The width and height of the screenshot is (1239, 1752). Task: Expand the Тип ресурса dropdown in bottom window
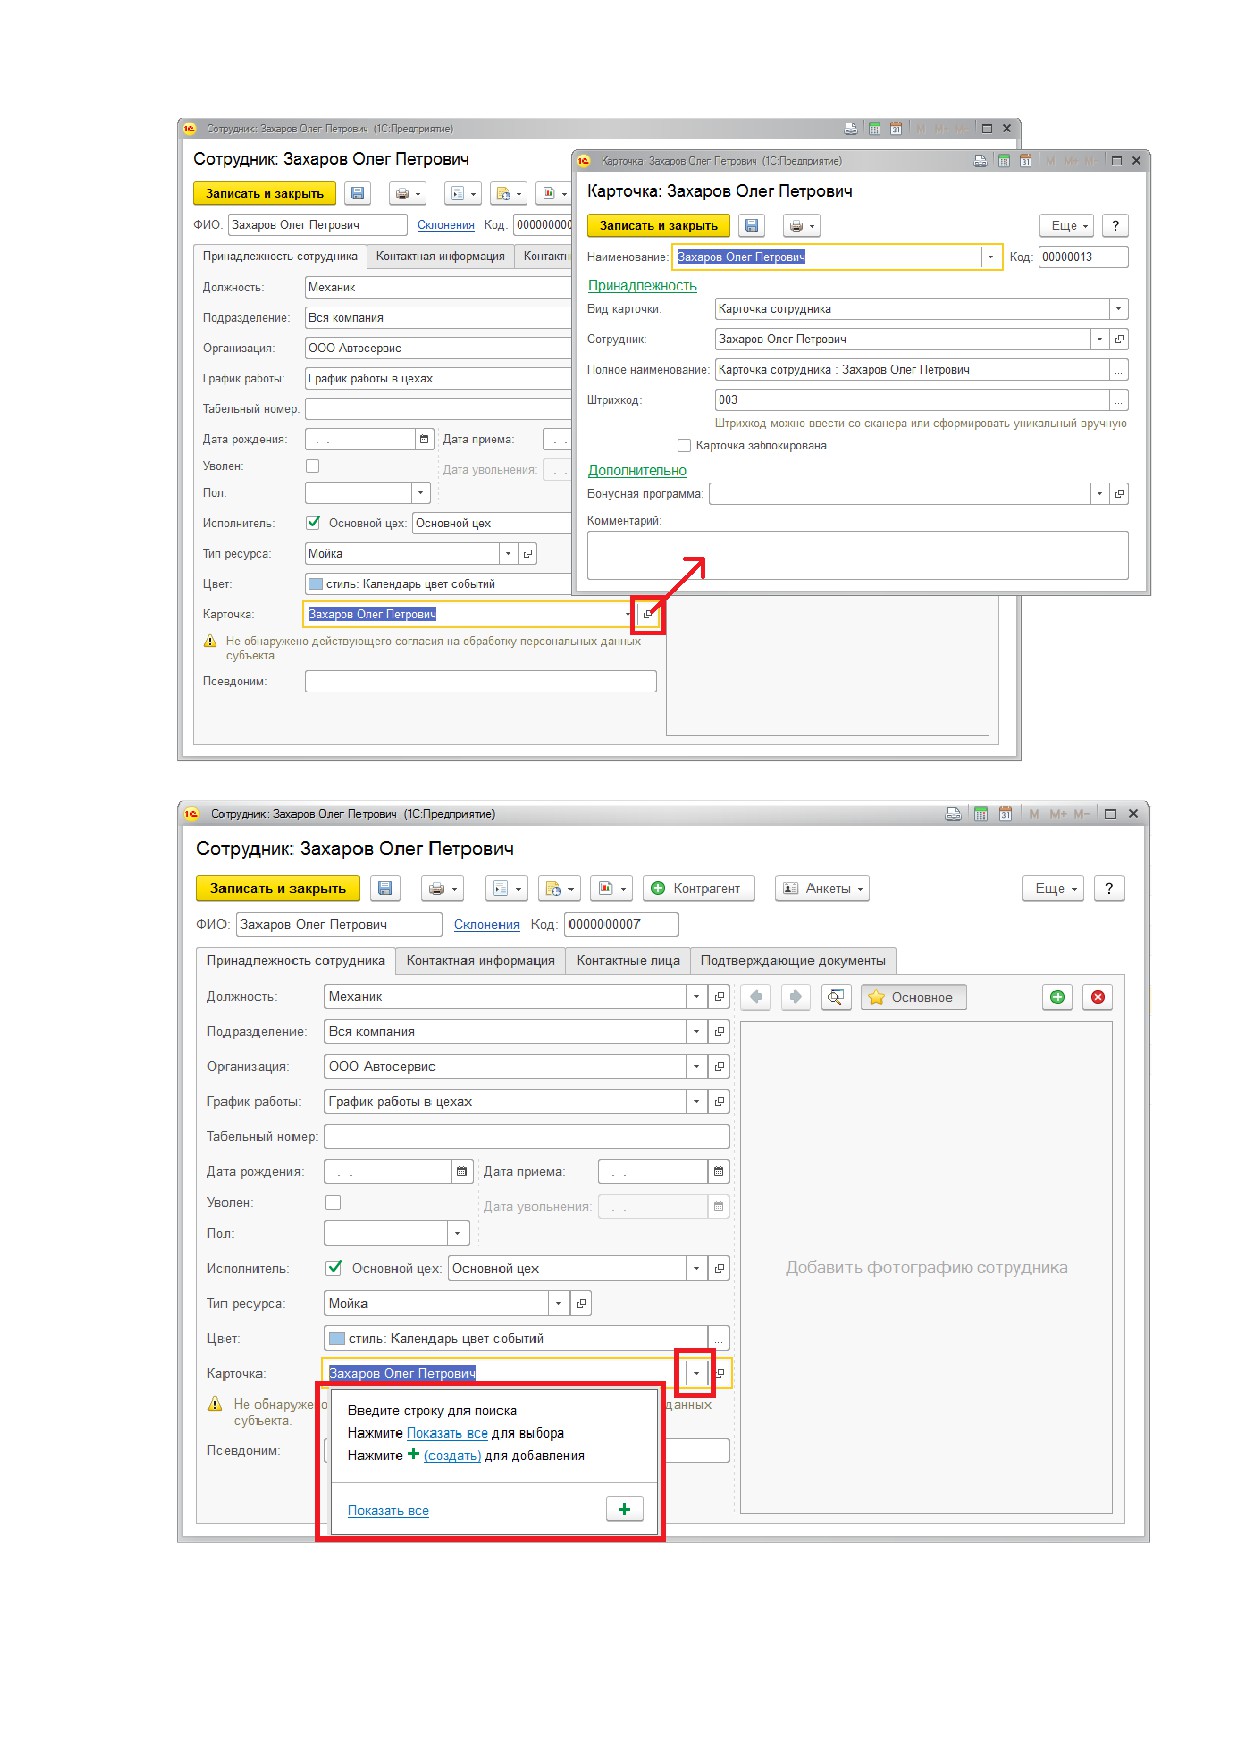(559, 1303)
